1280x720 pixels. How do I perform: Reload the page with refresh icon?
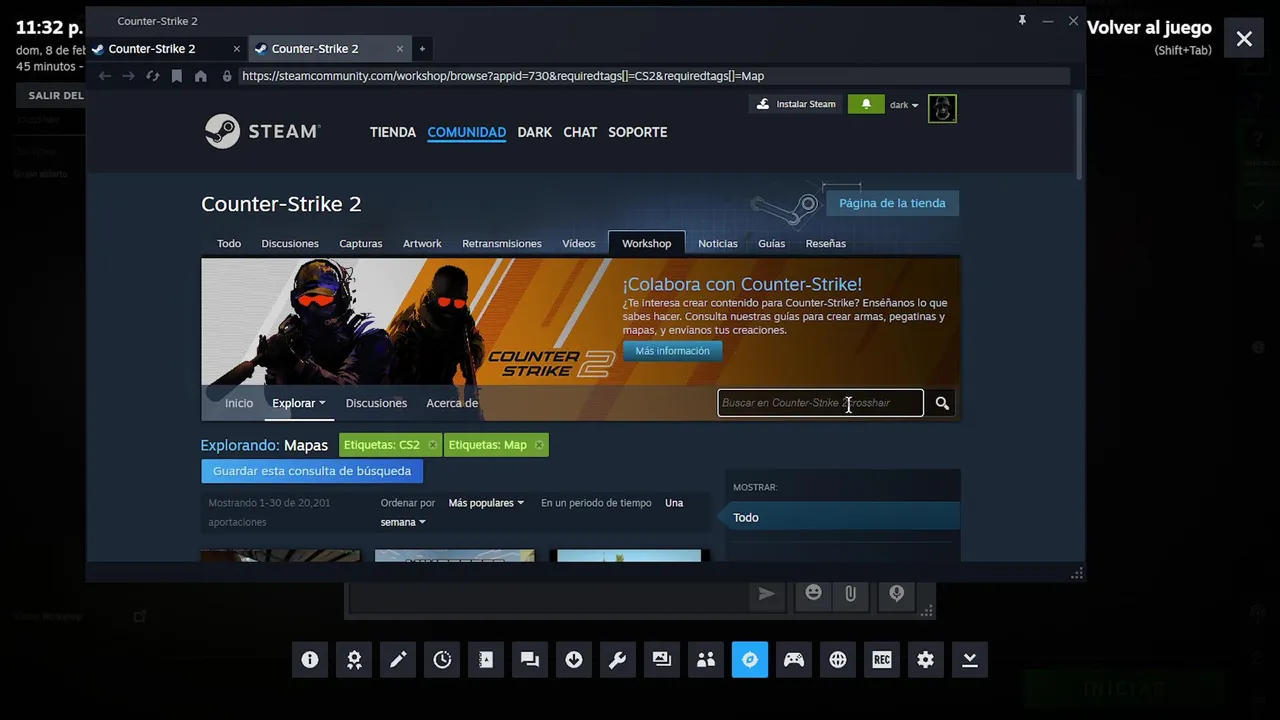pyautogui.click(x=153, y=76)
